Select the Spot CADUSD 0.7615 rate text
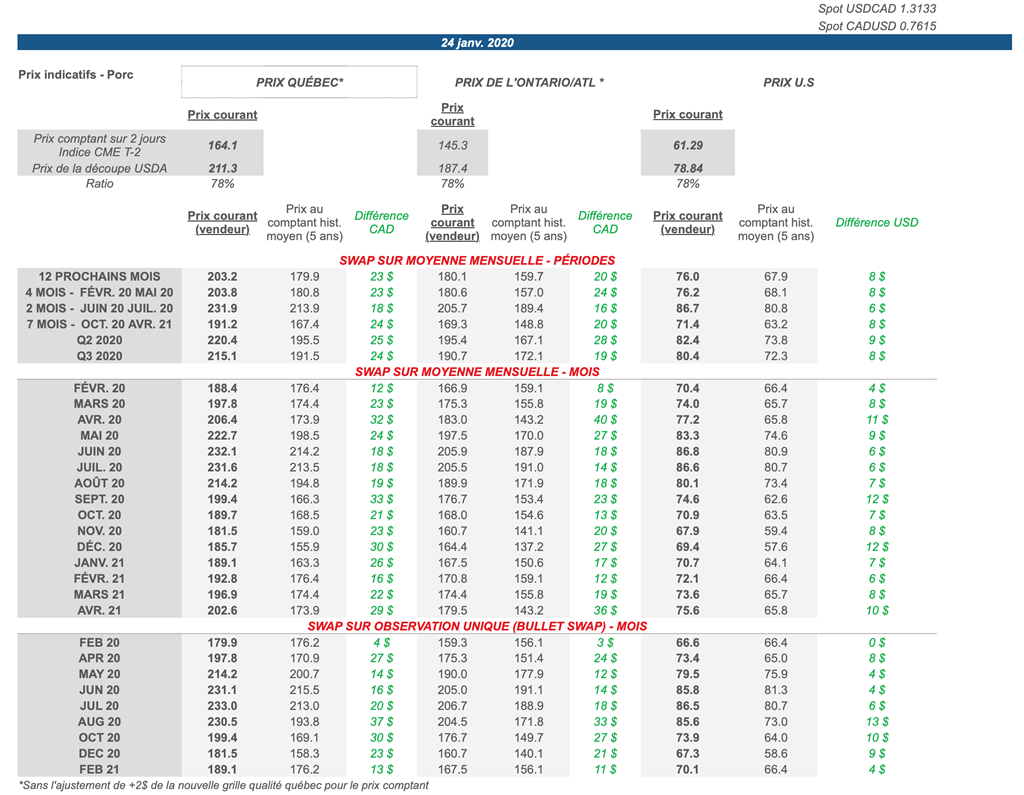 tap(877, 26)
